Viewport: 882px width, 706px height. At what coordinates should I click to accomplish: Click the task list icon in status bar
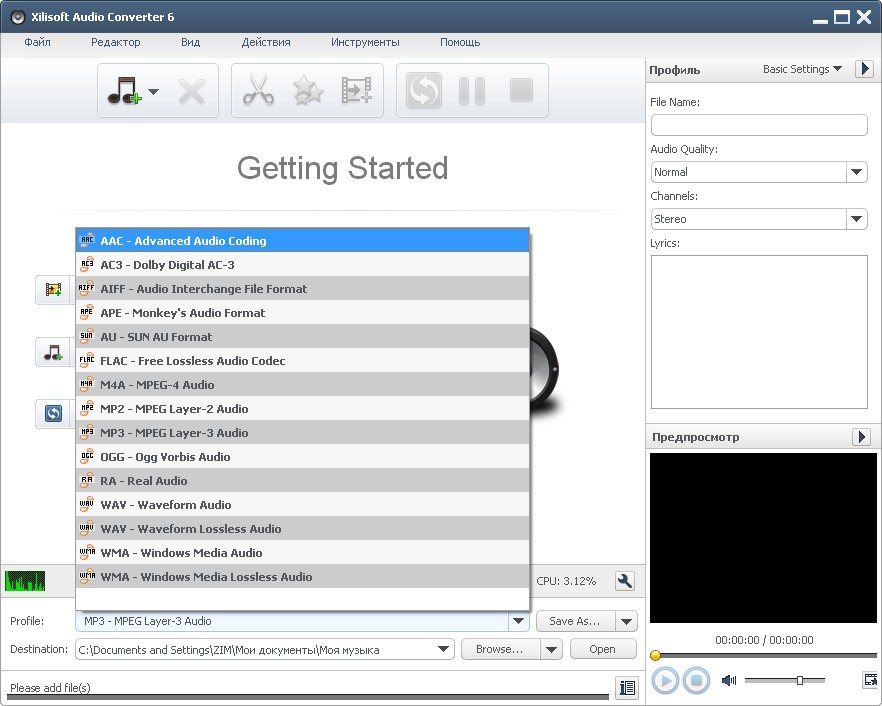pyautogui.click(x=627, y=687)
